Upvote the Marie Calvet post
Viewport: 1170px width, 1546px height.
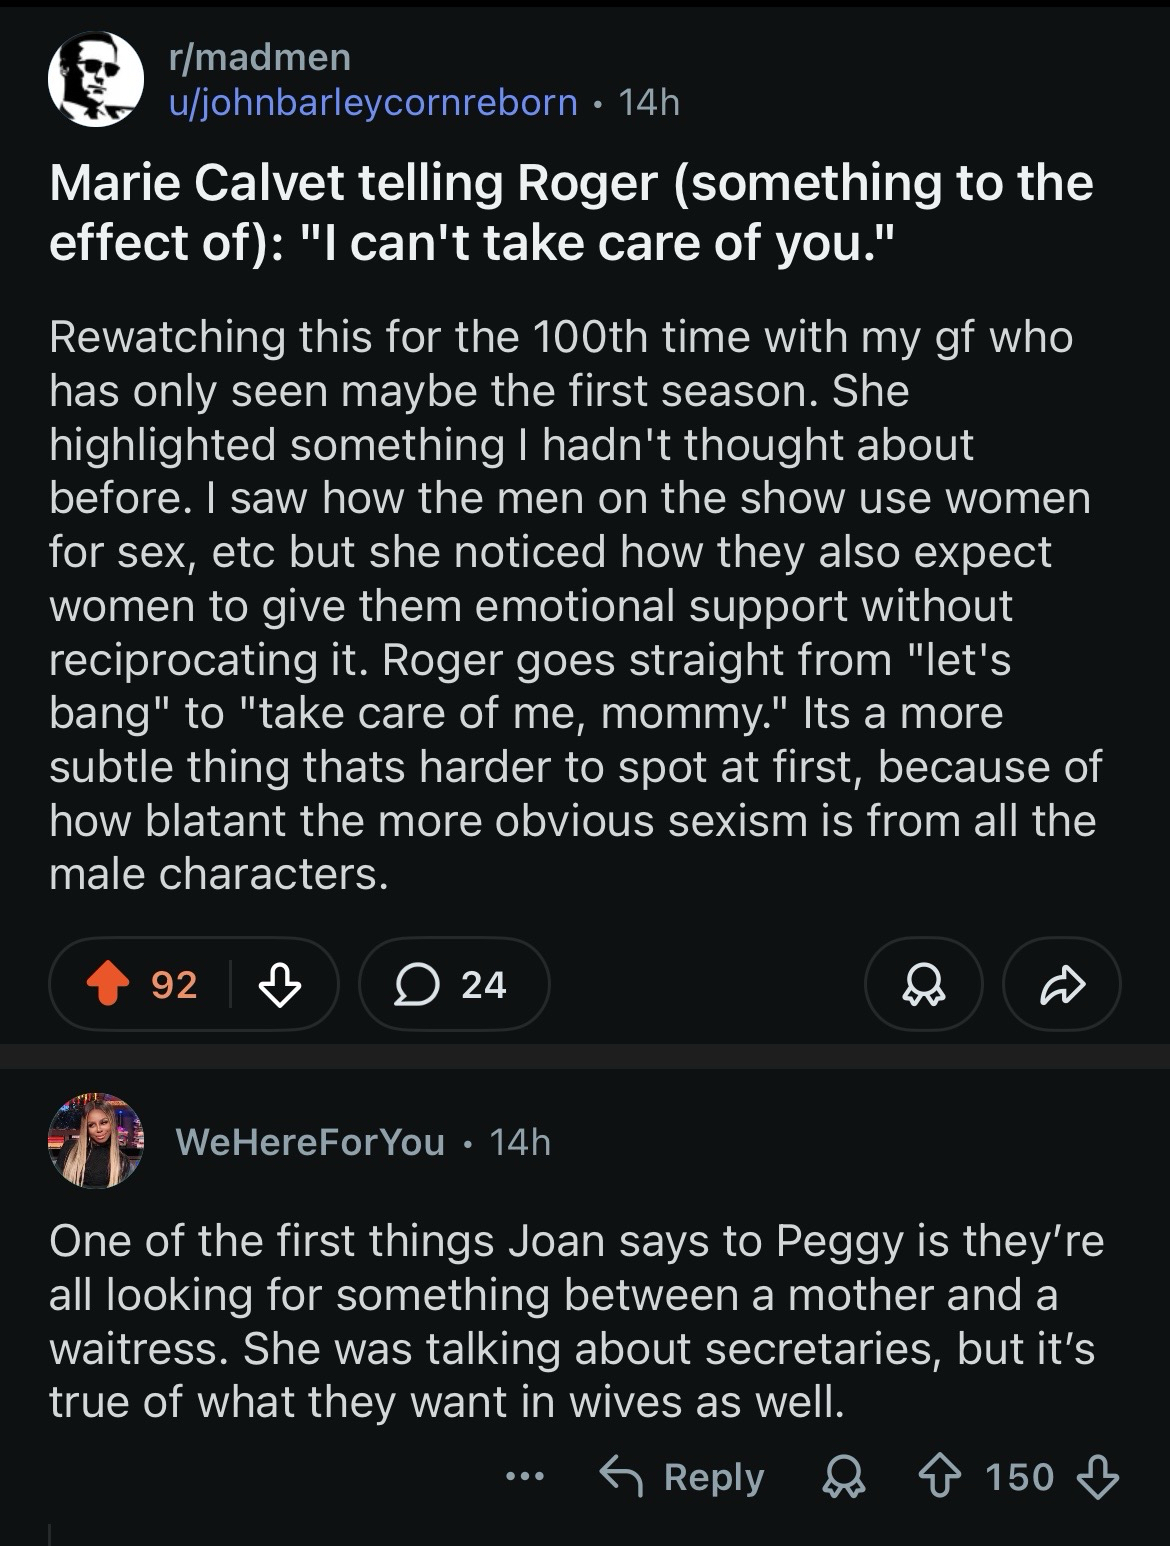tap(108, 986)
